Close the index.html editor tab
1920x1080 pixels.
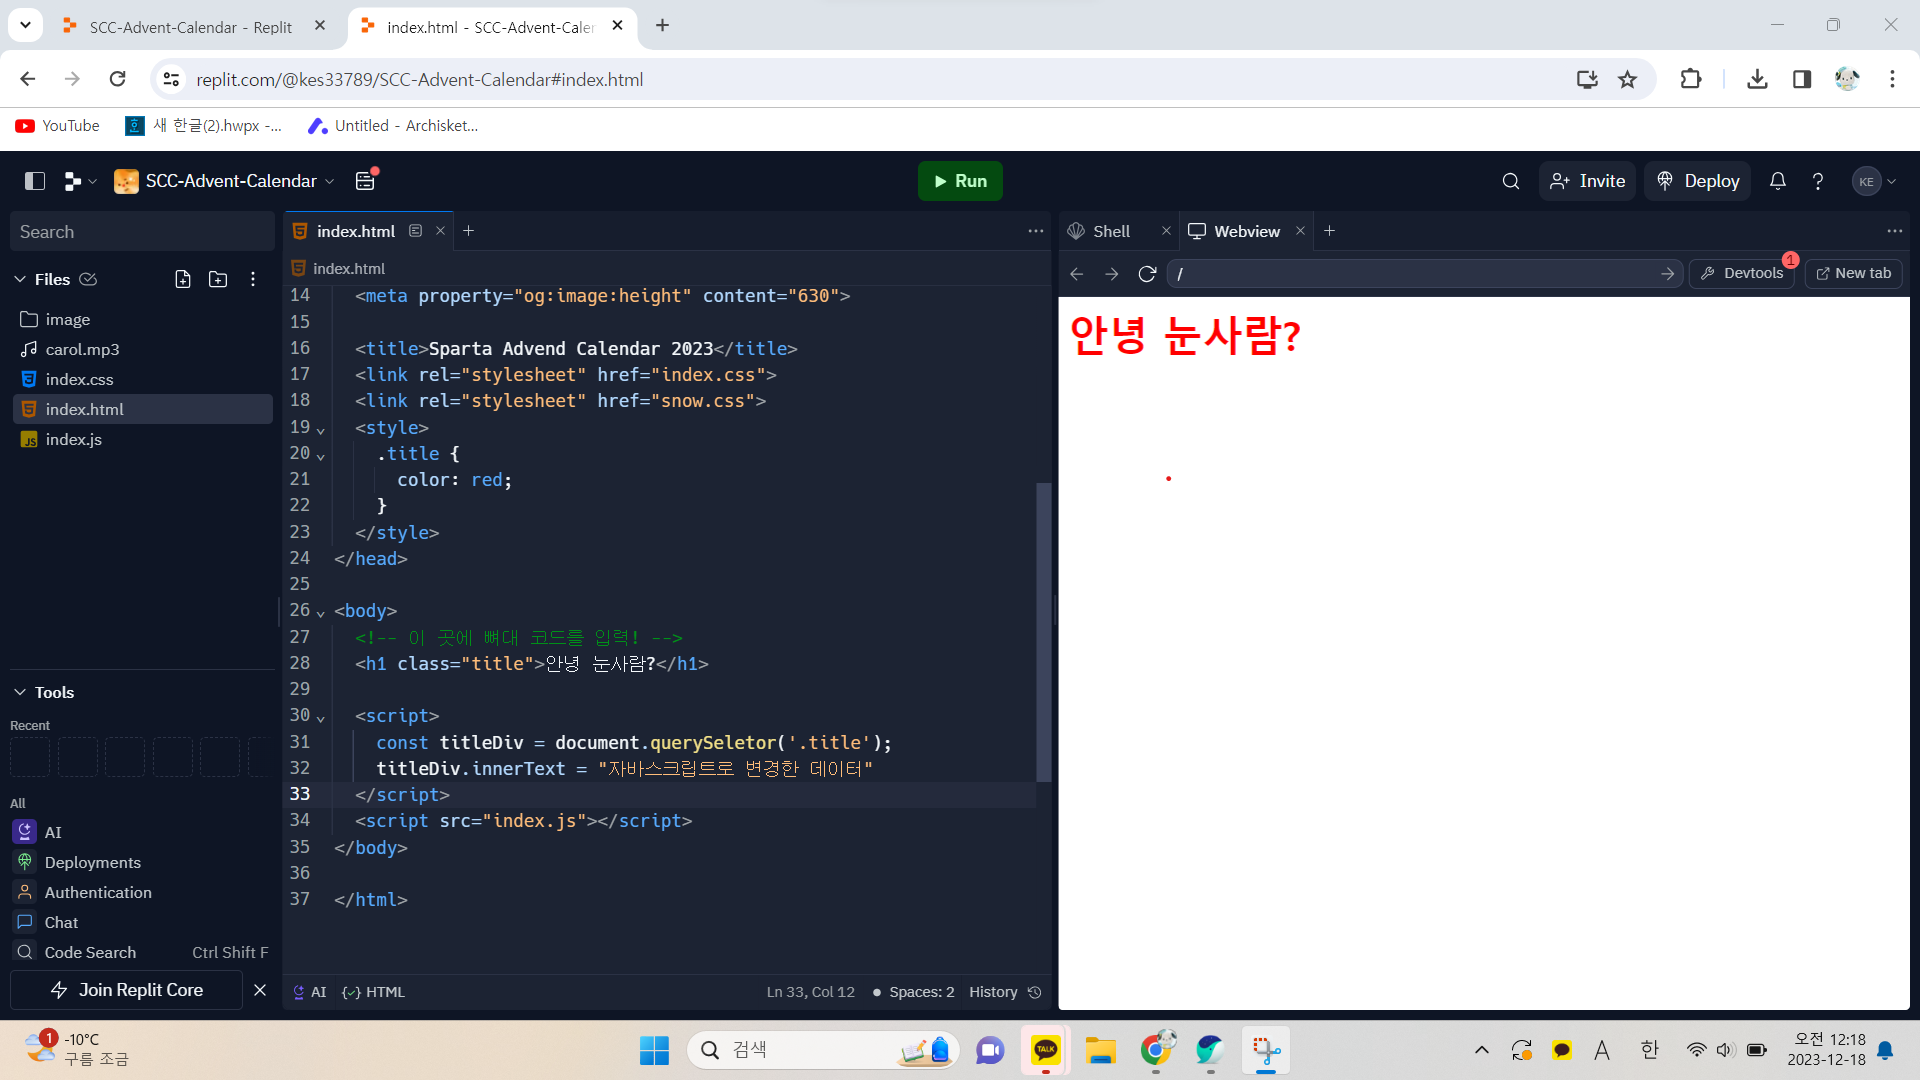pyautogui.click(x=440, y=231)
